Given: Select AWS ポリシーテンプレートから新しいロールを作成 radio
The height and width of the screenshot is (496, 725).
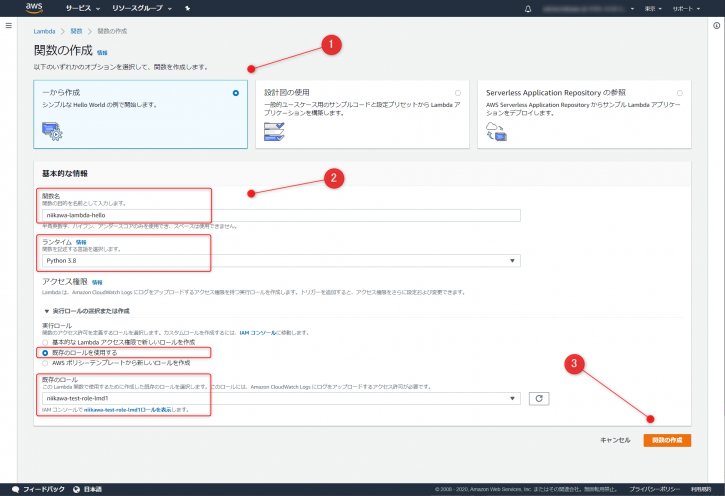Looking at the screenshot, I should tap(45, 363).
